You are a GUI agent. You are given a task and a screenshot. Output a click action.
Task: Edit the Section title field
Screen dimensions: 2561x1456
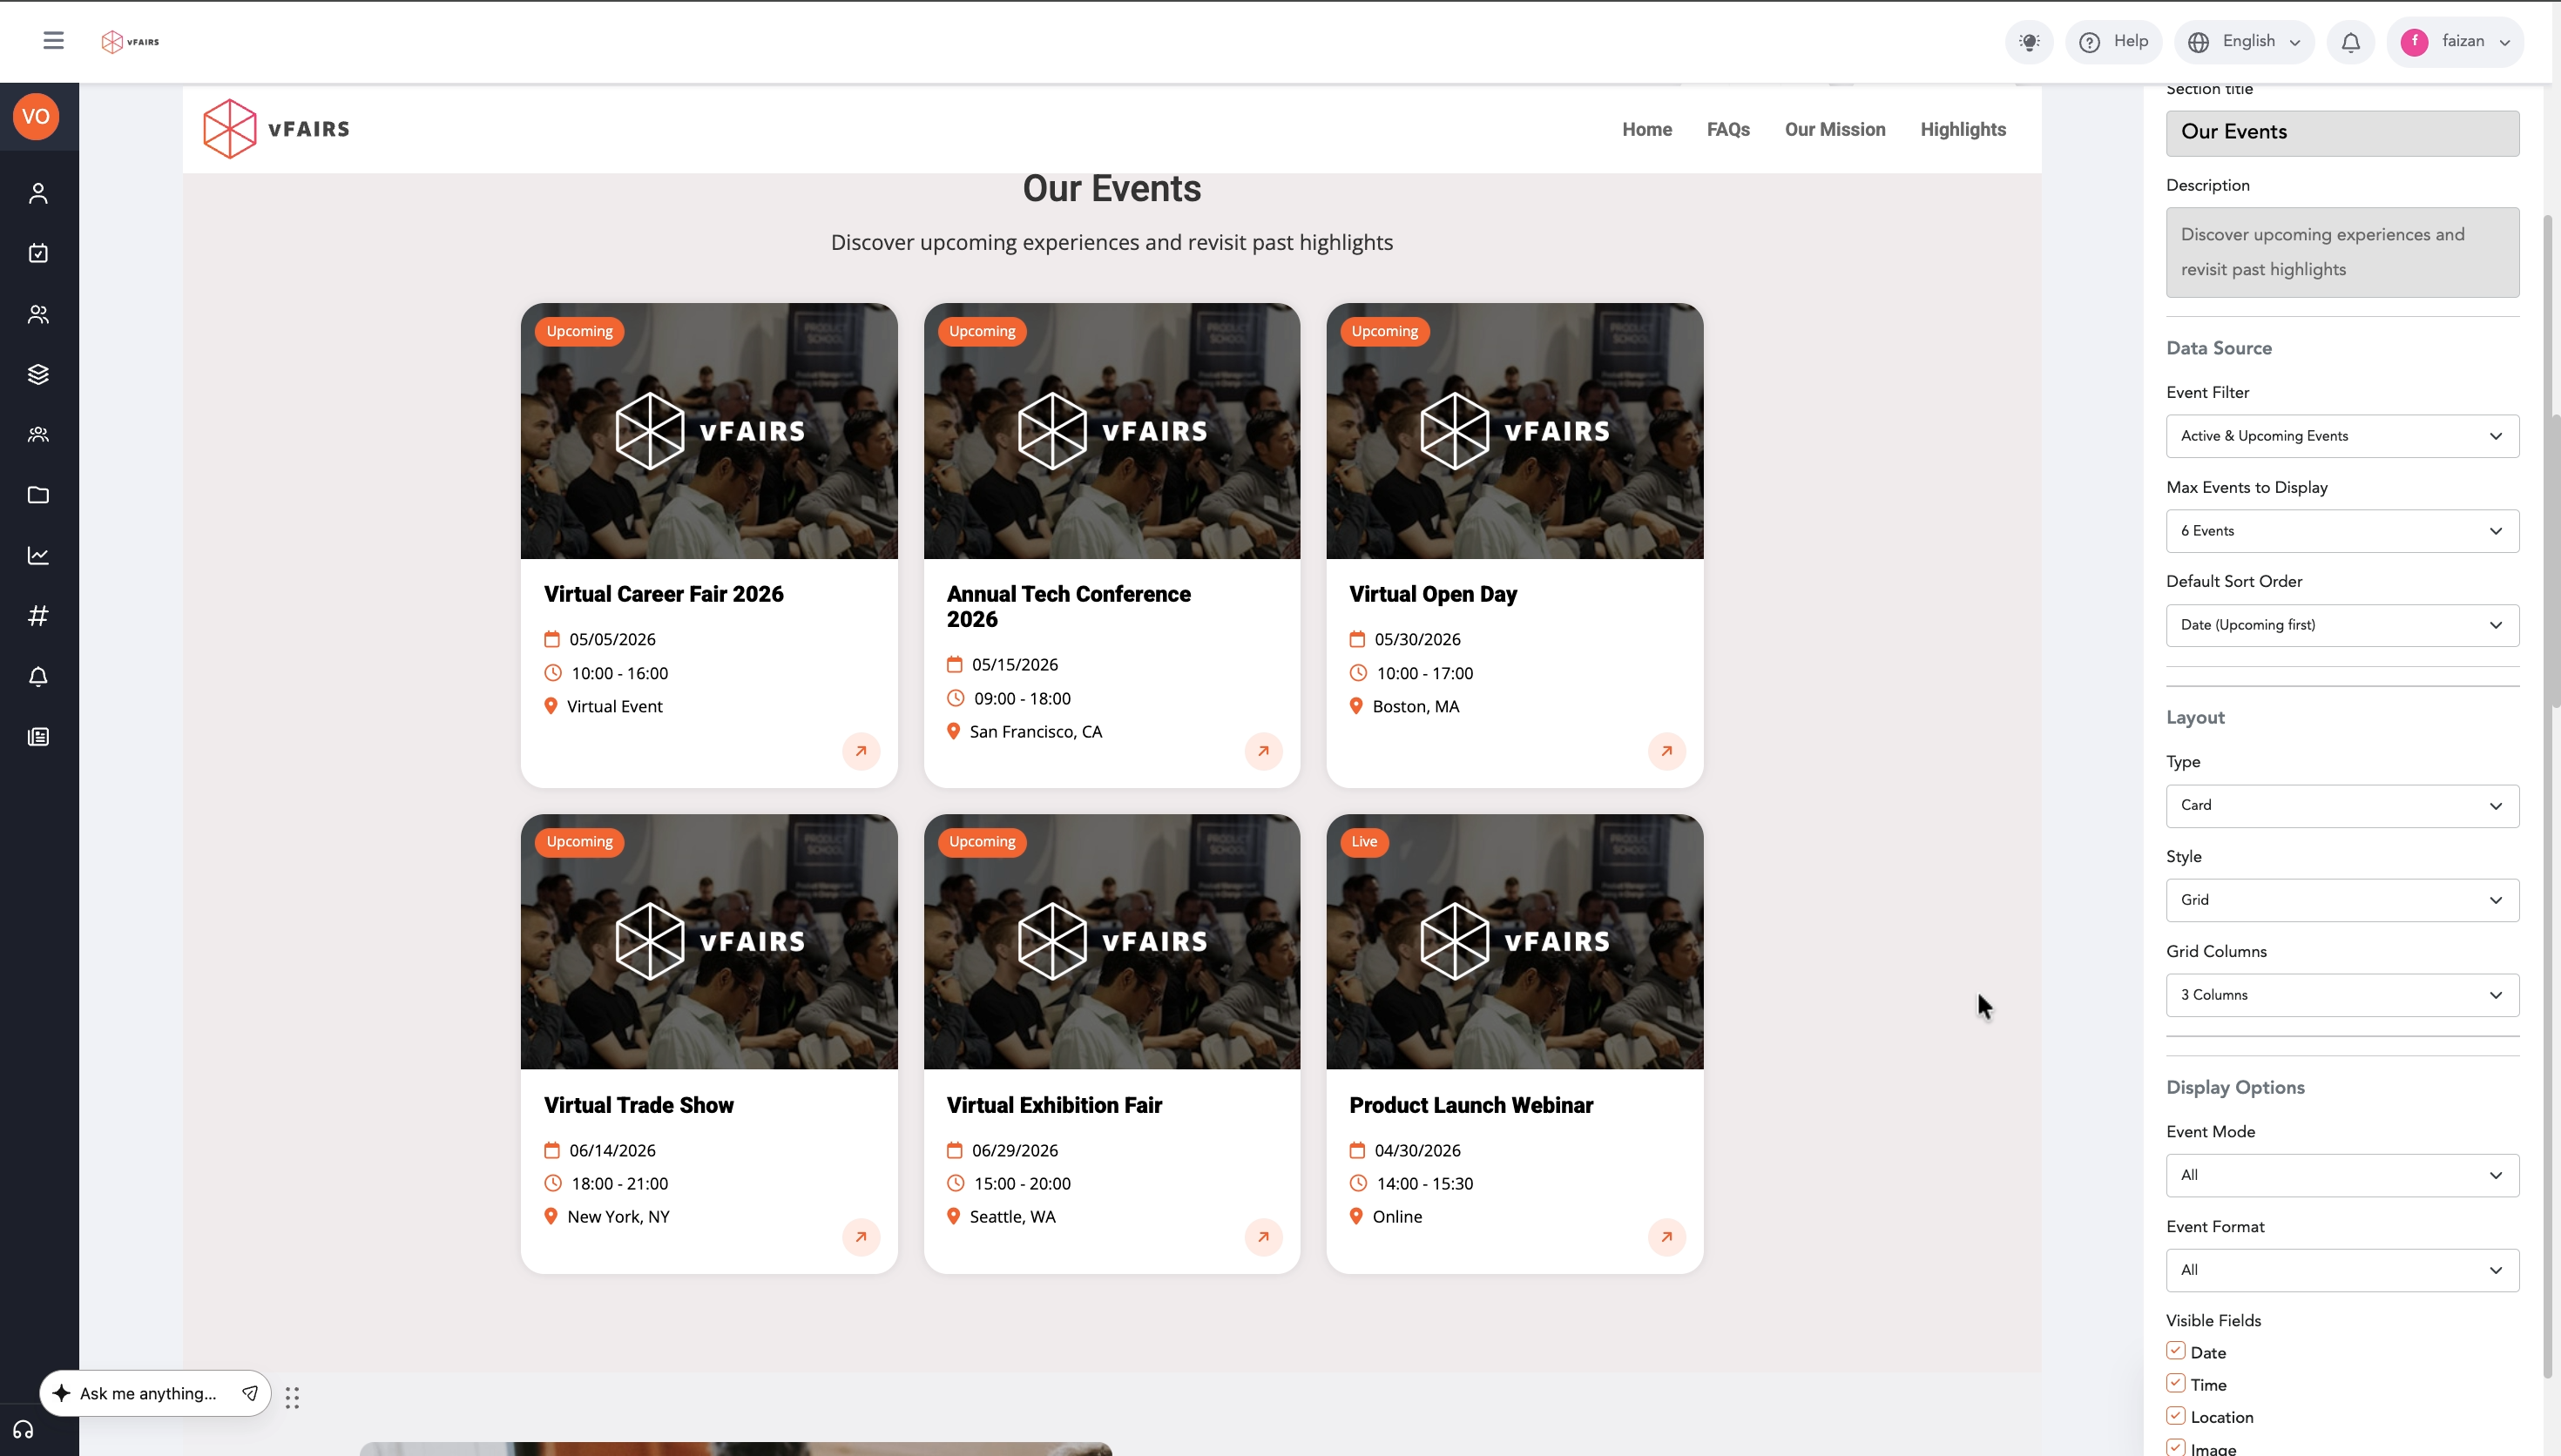click(x=2343, y=133)
